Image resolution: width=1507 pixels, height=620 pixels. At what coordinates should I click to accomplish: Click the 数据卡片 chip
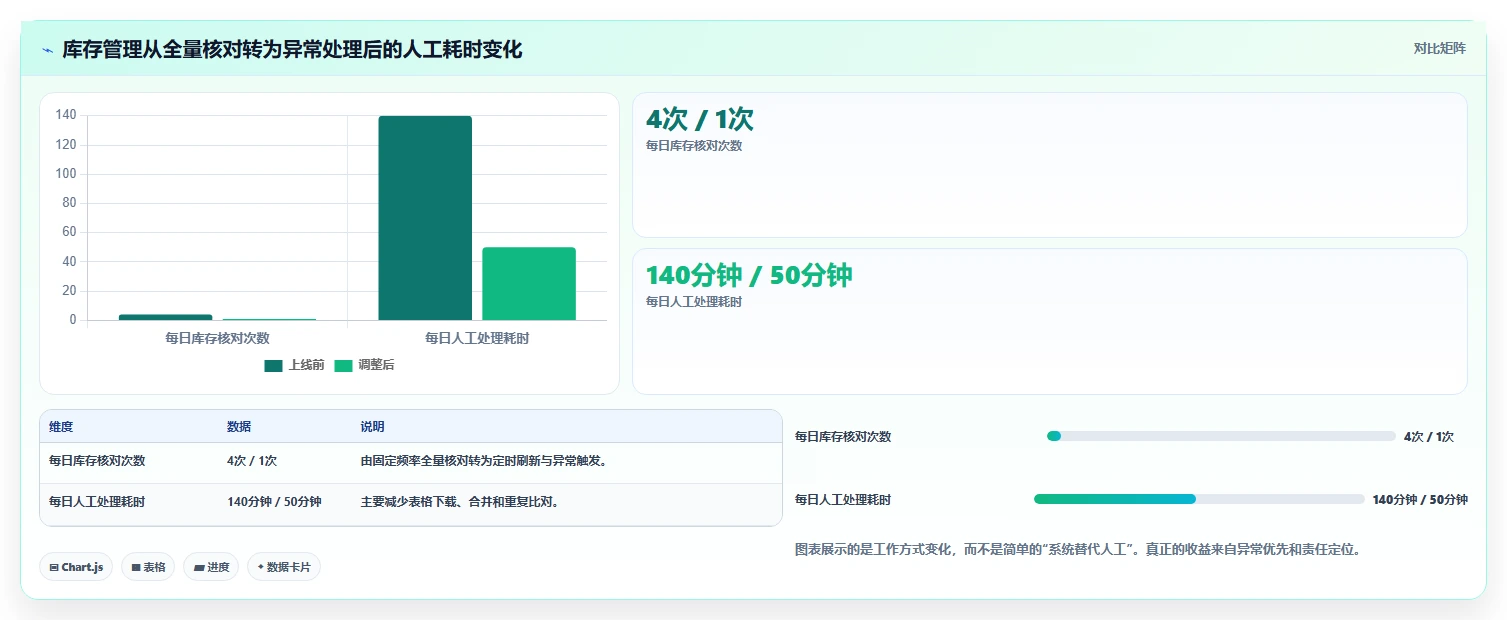click(x=284, y=567)
